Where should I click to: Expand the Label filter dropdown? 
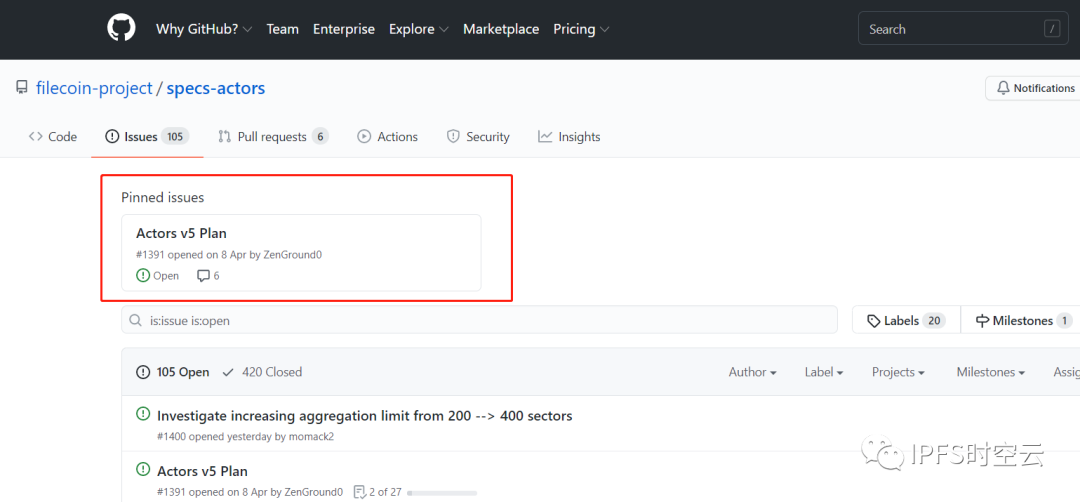click(x=824, y=372)
